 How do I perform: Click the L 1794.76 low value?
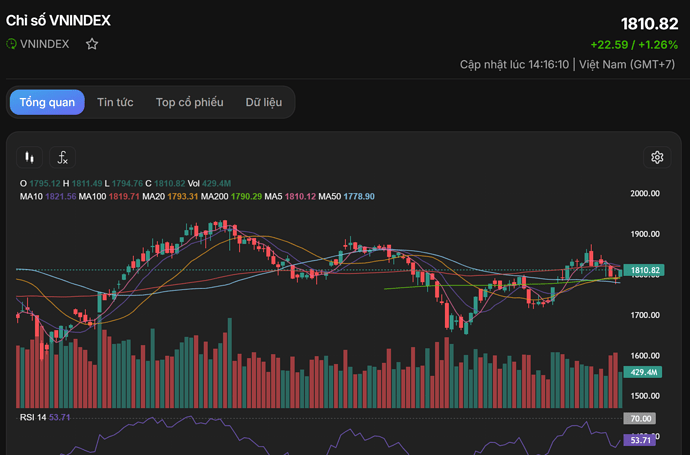tap(124, 183)
